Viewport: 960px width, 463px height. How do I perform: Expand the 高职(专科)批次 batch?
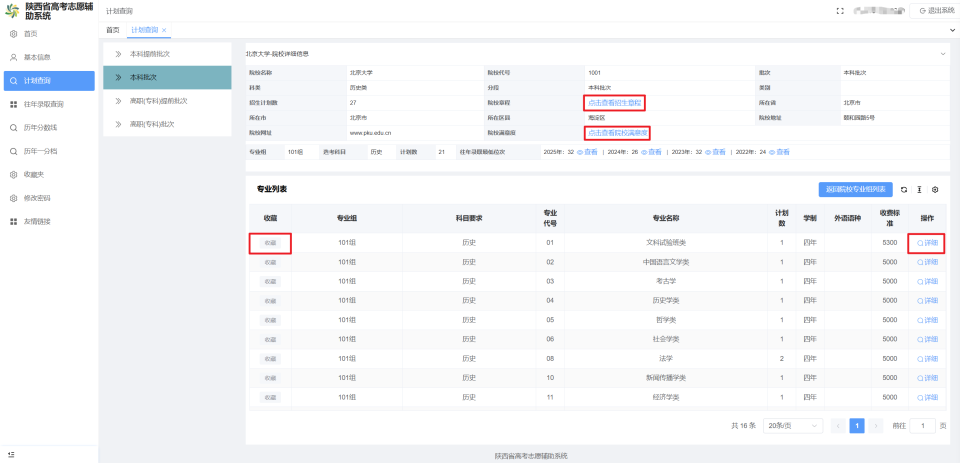pos(167,124)
